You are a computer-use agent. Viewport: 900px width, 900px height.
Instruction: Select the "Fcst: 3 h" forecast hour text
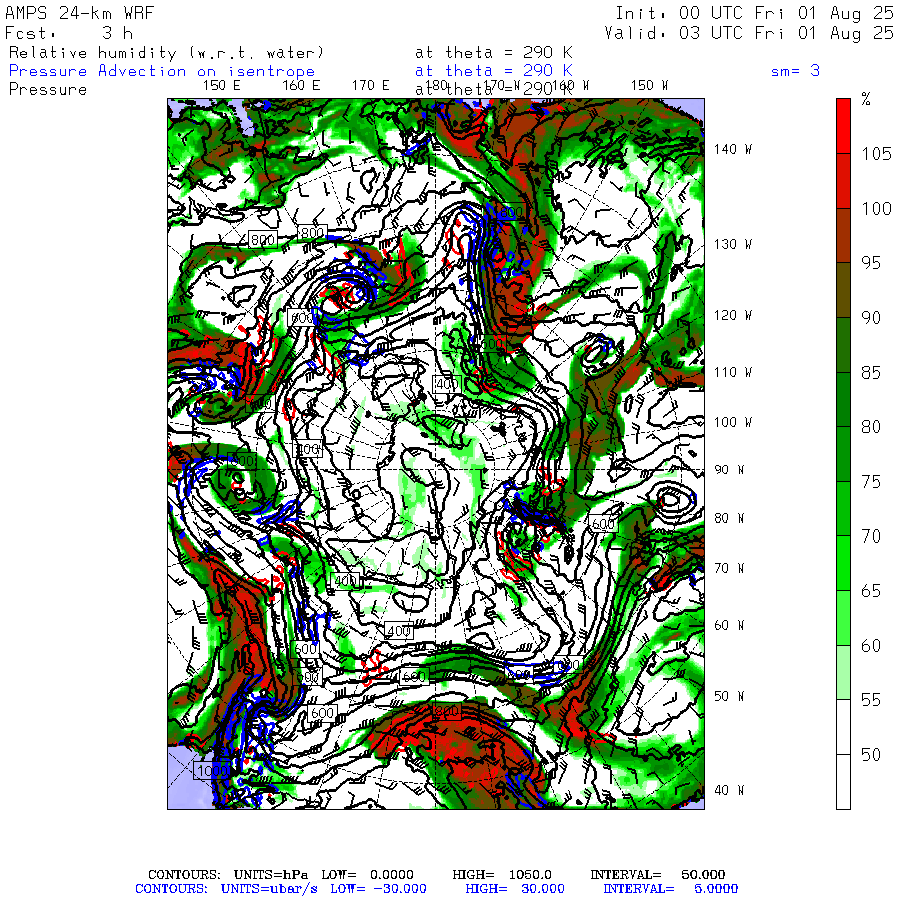point(69,33)
